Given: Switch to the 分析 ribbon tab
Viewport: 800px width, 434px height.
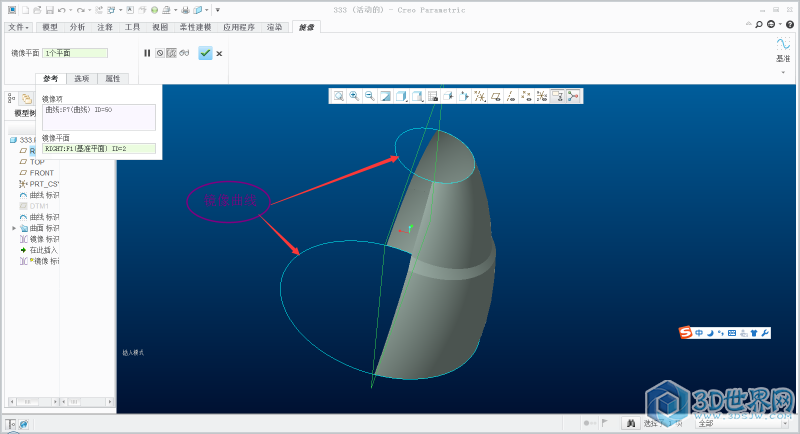Looking at the screenshot, I should pos(78,27).
